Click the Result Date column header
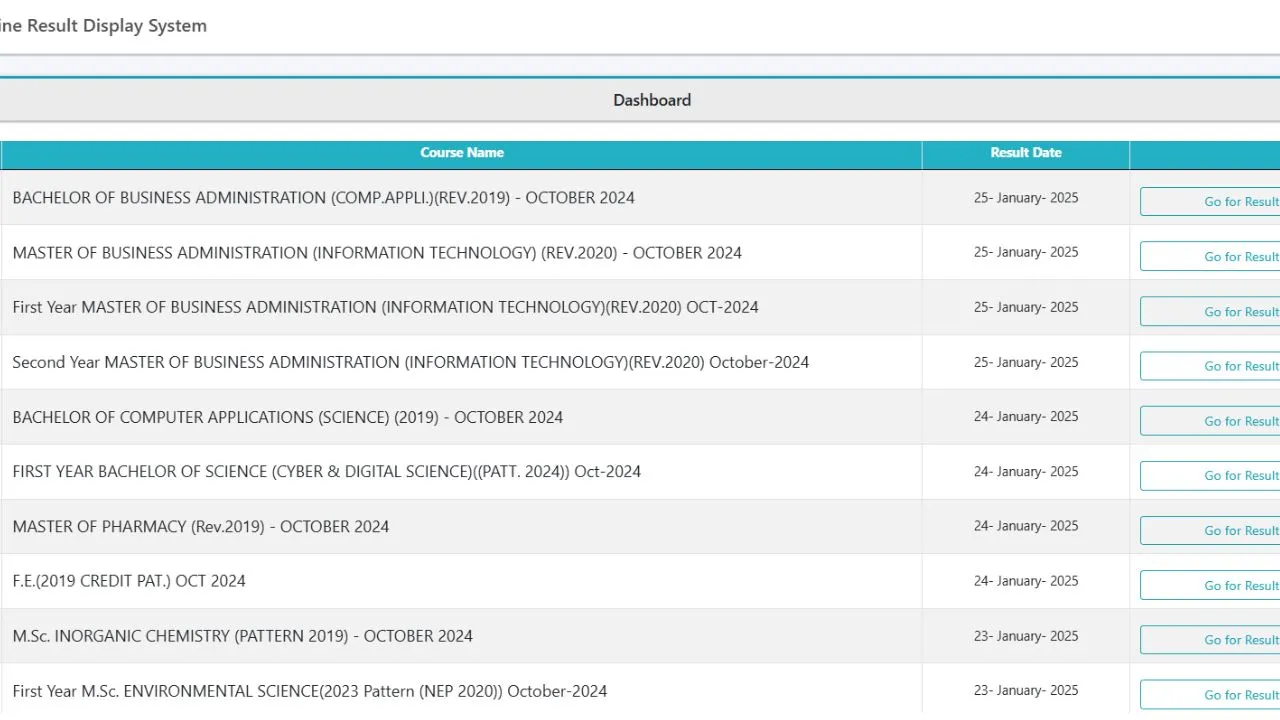 [1026, 153]
